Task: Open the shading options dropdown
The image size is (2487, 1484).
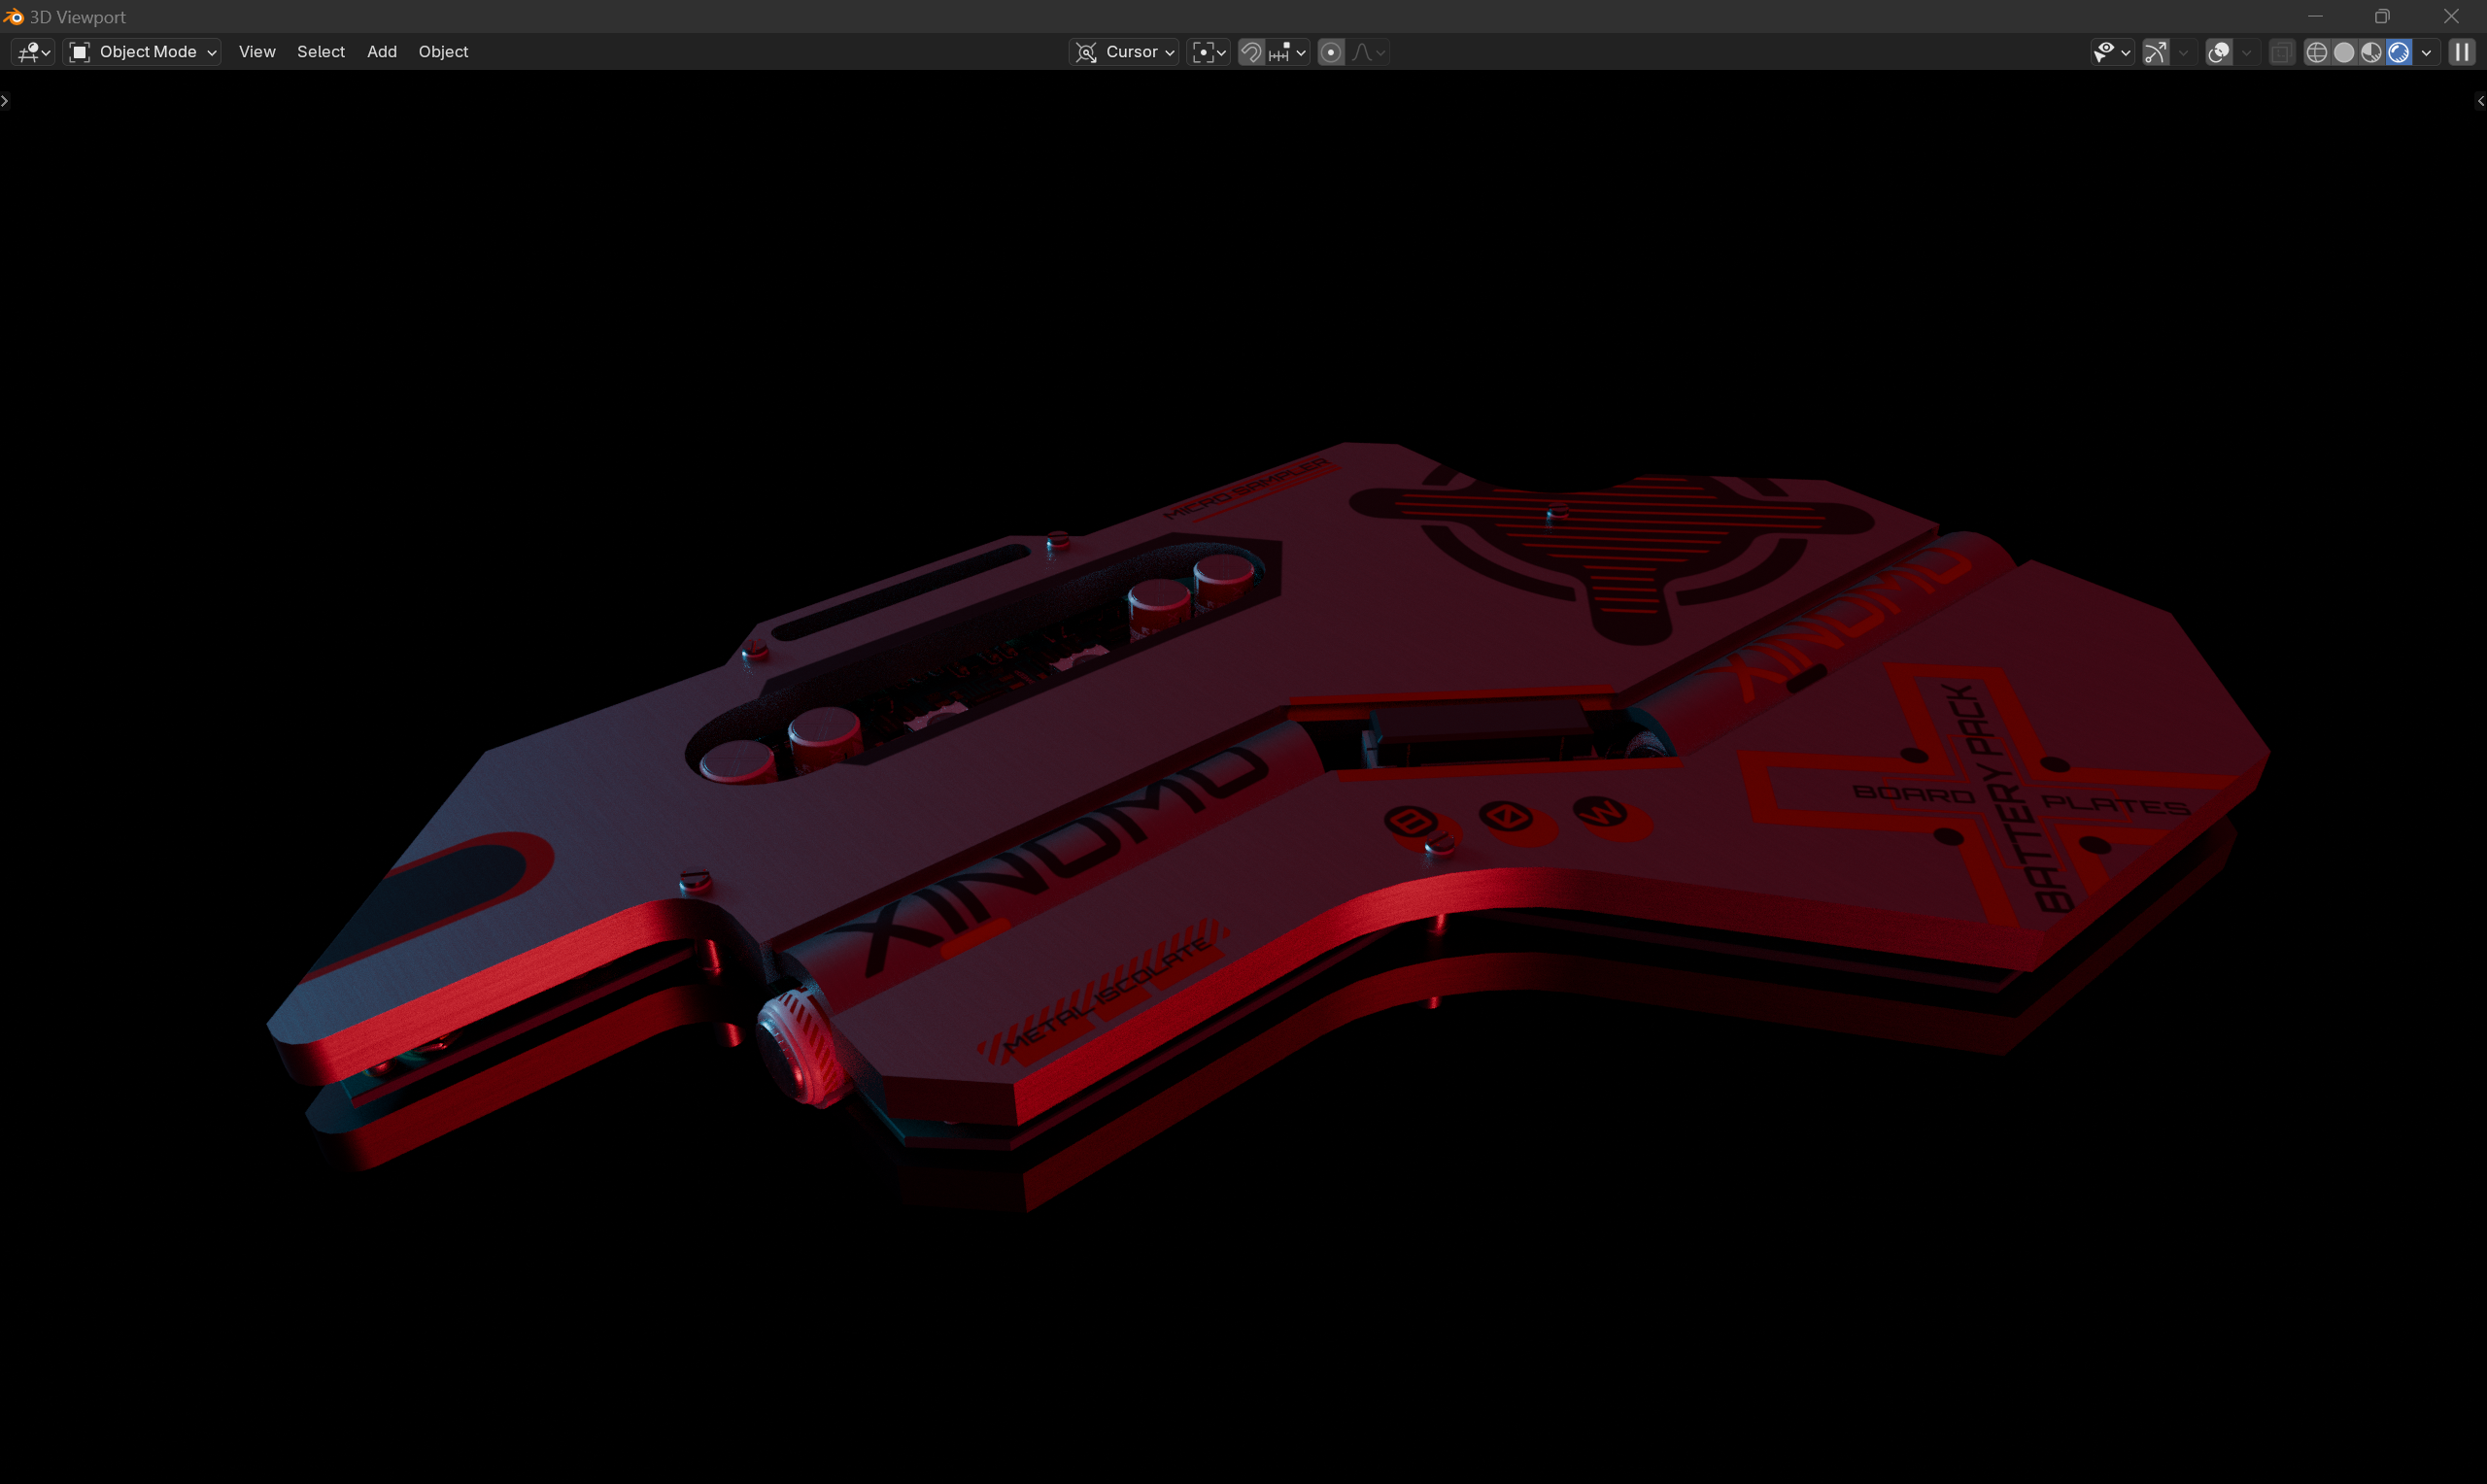Action: coord(2426,52)
